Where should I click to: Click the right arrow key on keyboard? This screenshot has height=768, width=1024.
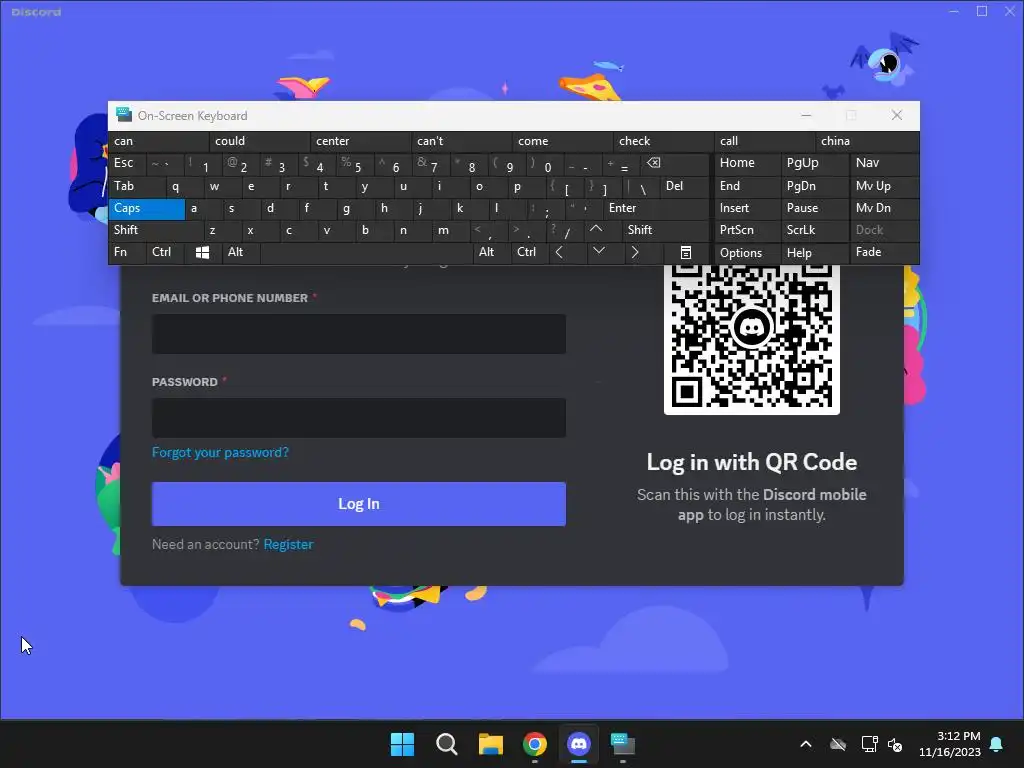pos(635,252)
